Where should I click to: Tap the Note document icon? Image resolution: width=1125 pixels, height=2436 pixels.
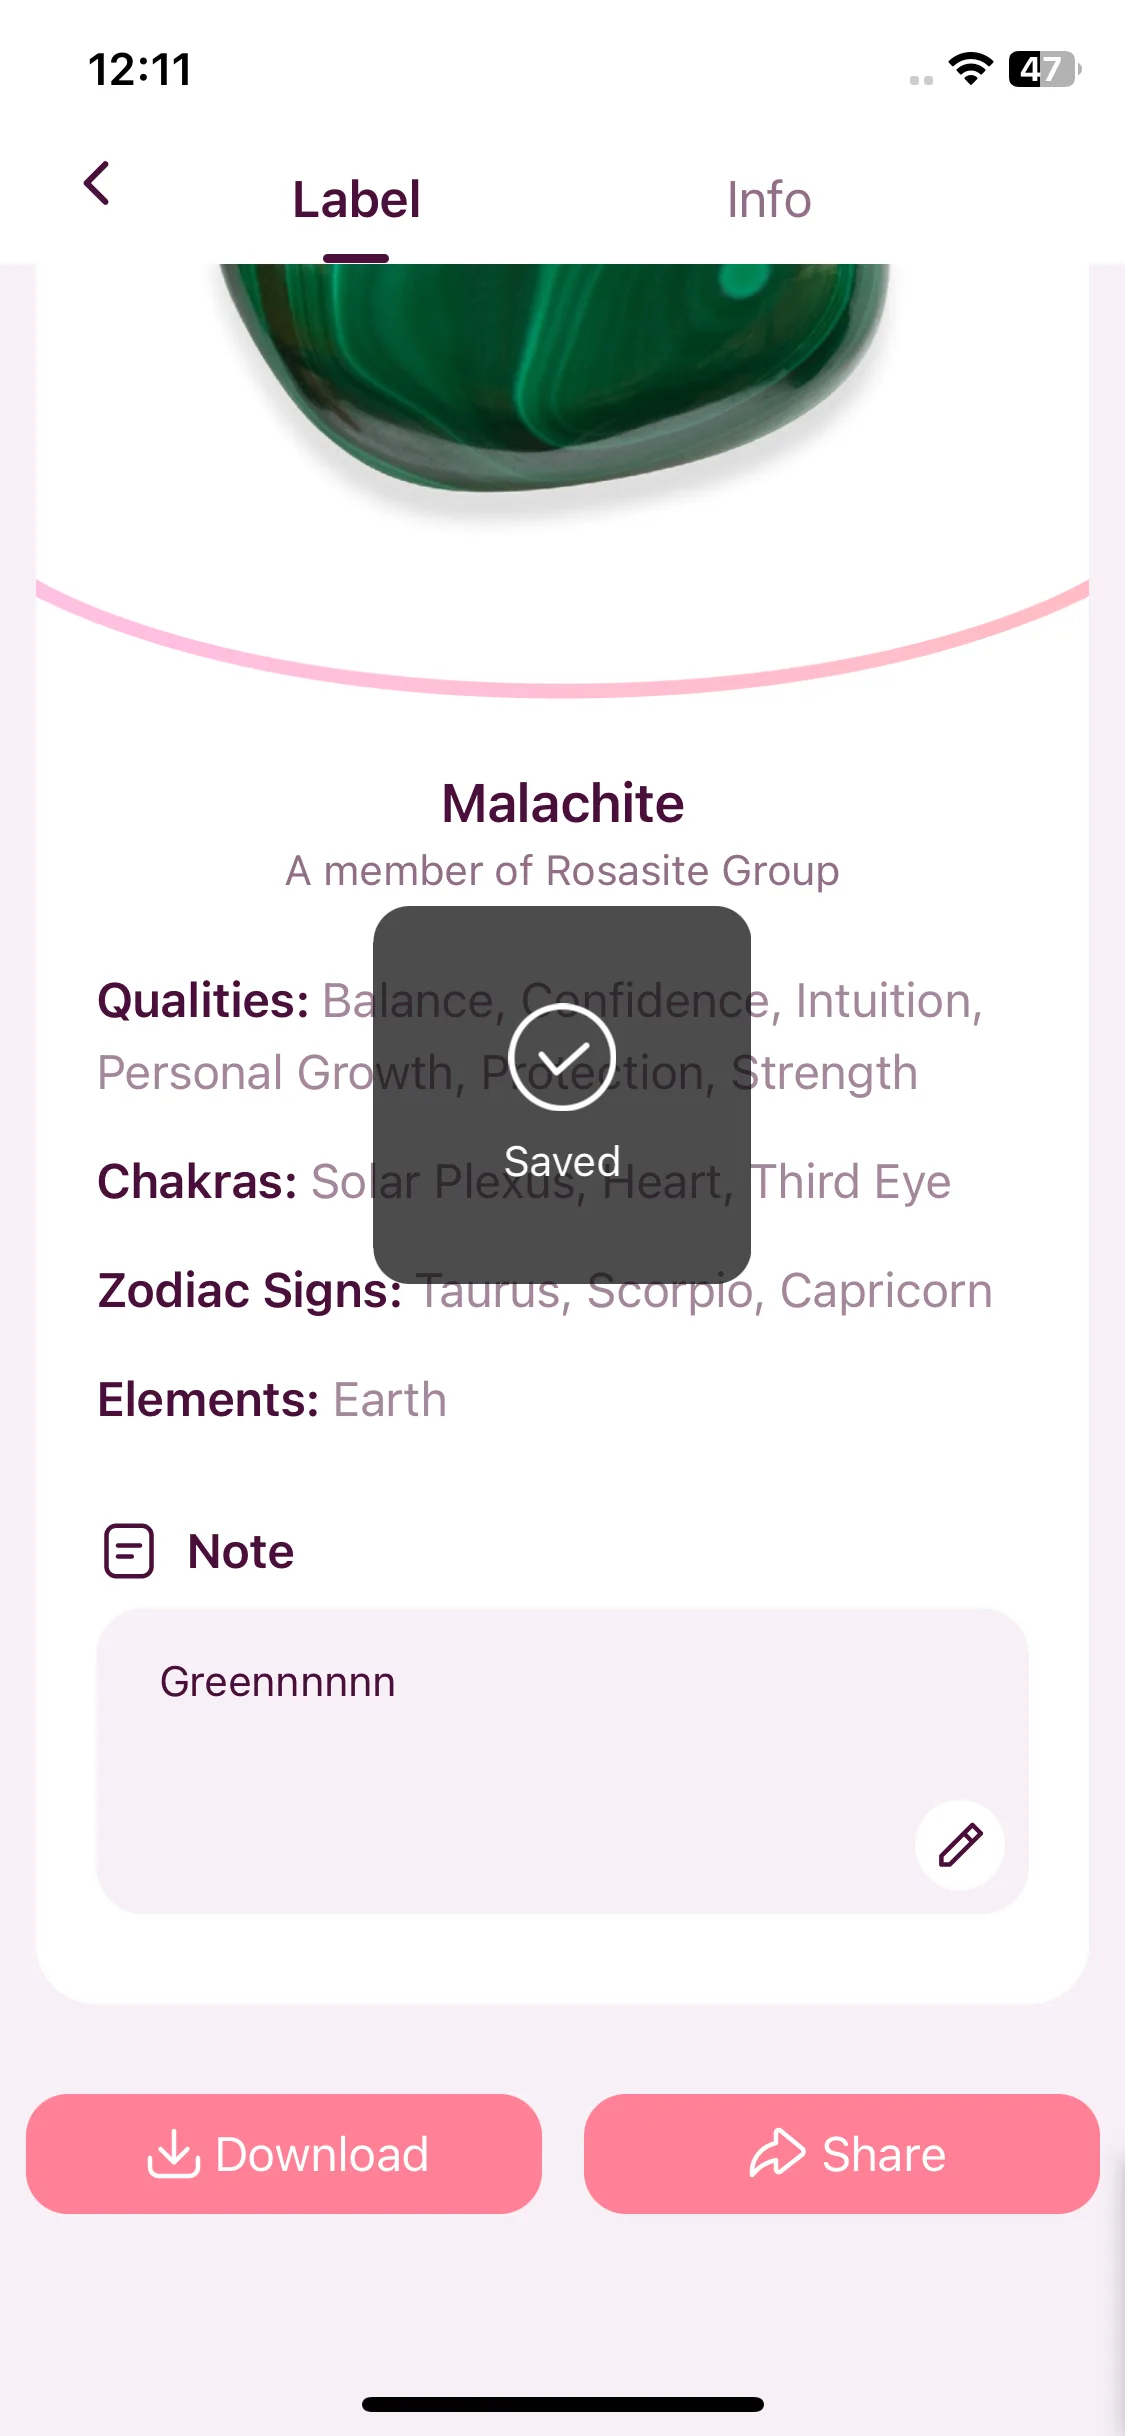[x=129, y=1551]
